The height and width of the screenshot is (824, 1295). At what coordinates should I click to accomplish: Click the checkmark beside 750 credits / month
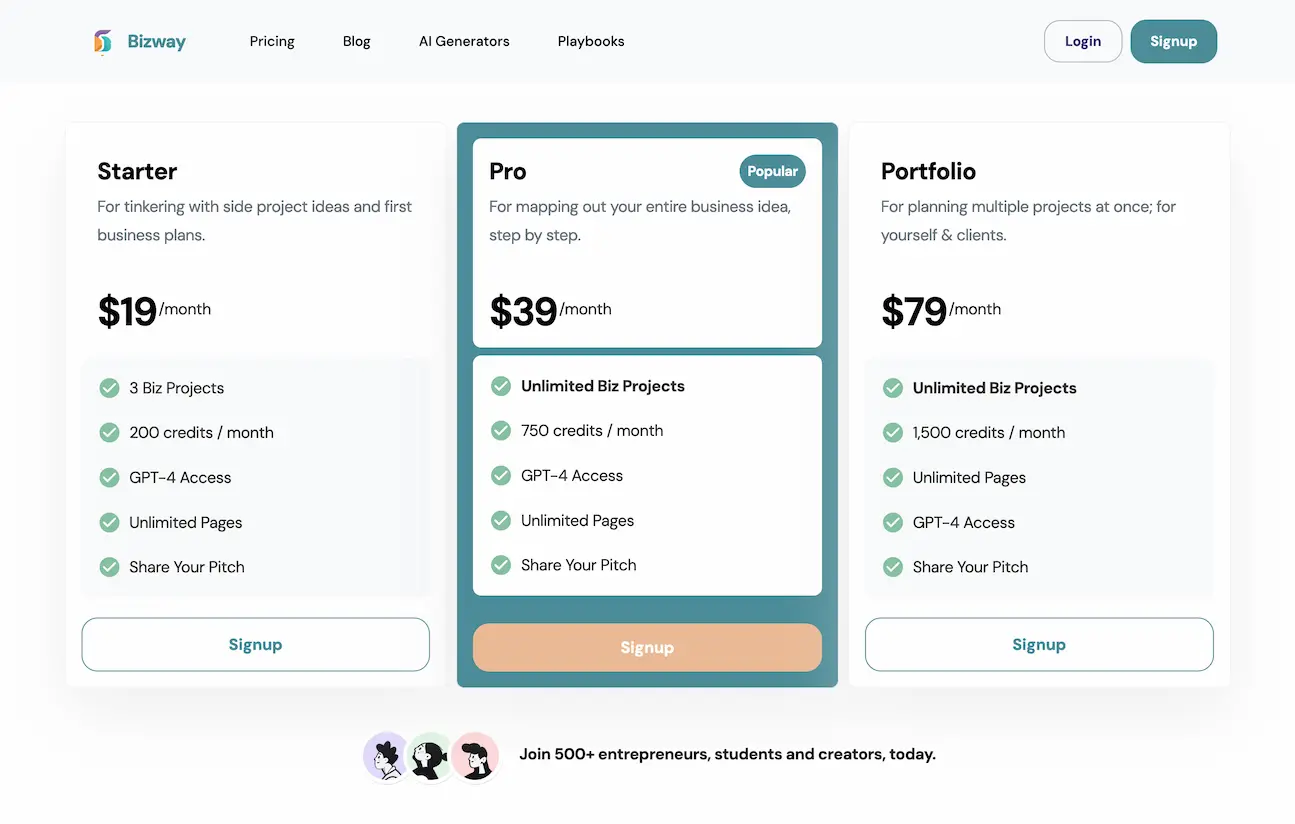pyautogui.click(x=501, y=430)
